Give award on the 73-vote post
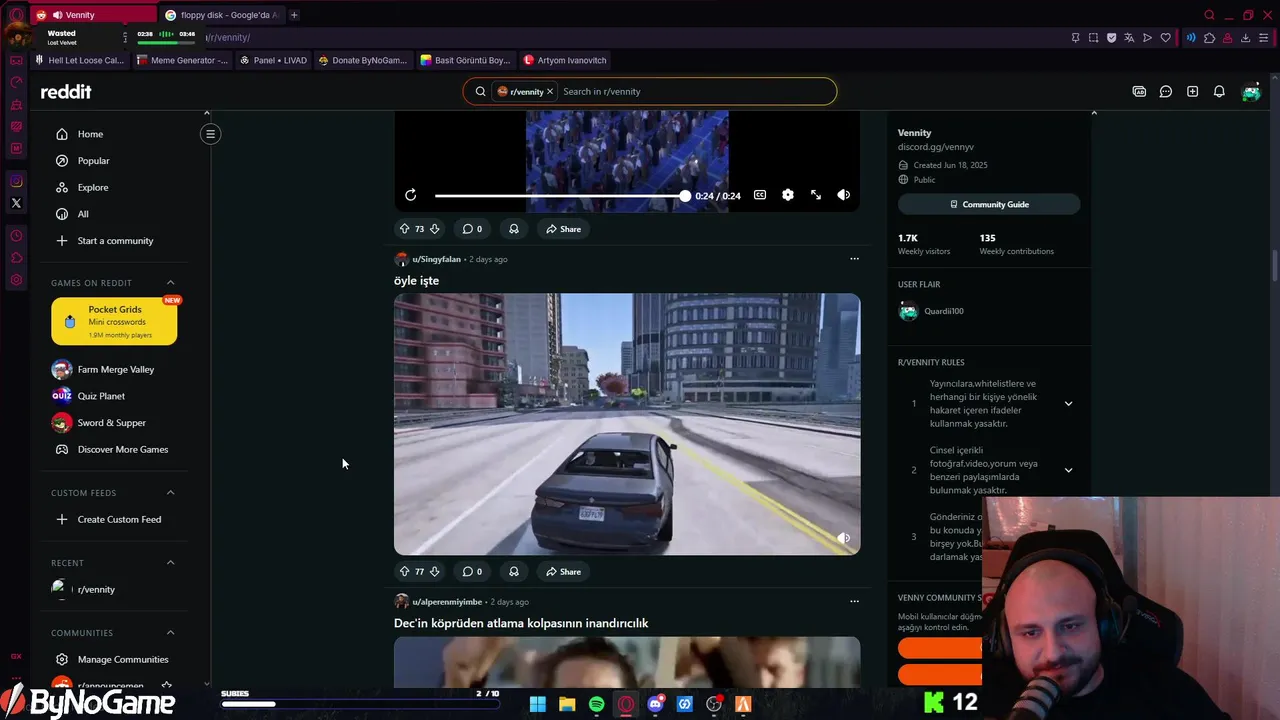1280x720 pixels. click(x=514, y=229)
